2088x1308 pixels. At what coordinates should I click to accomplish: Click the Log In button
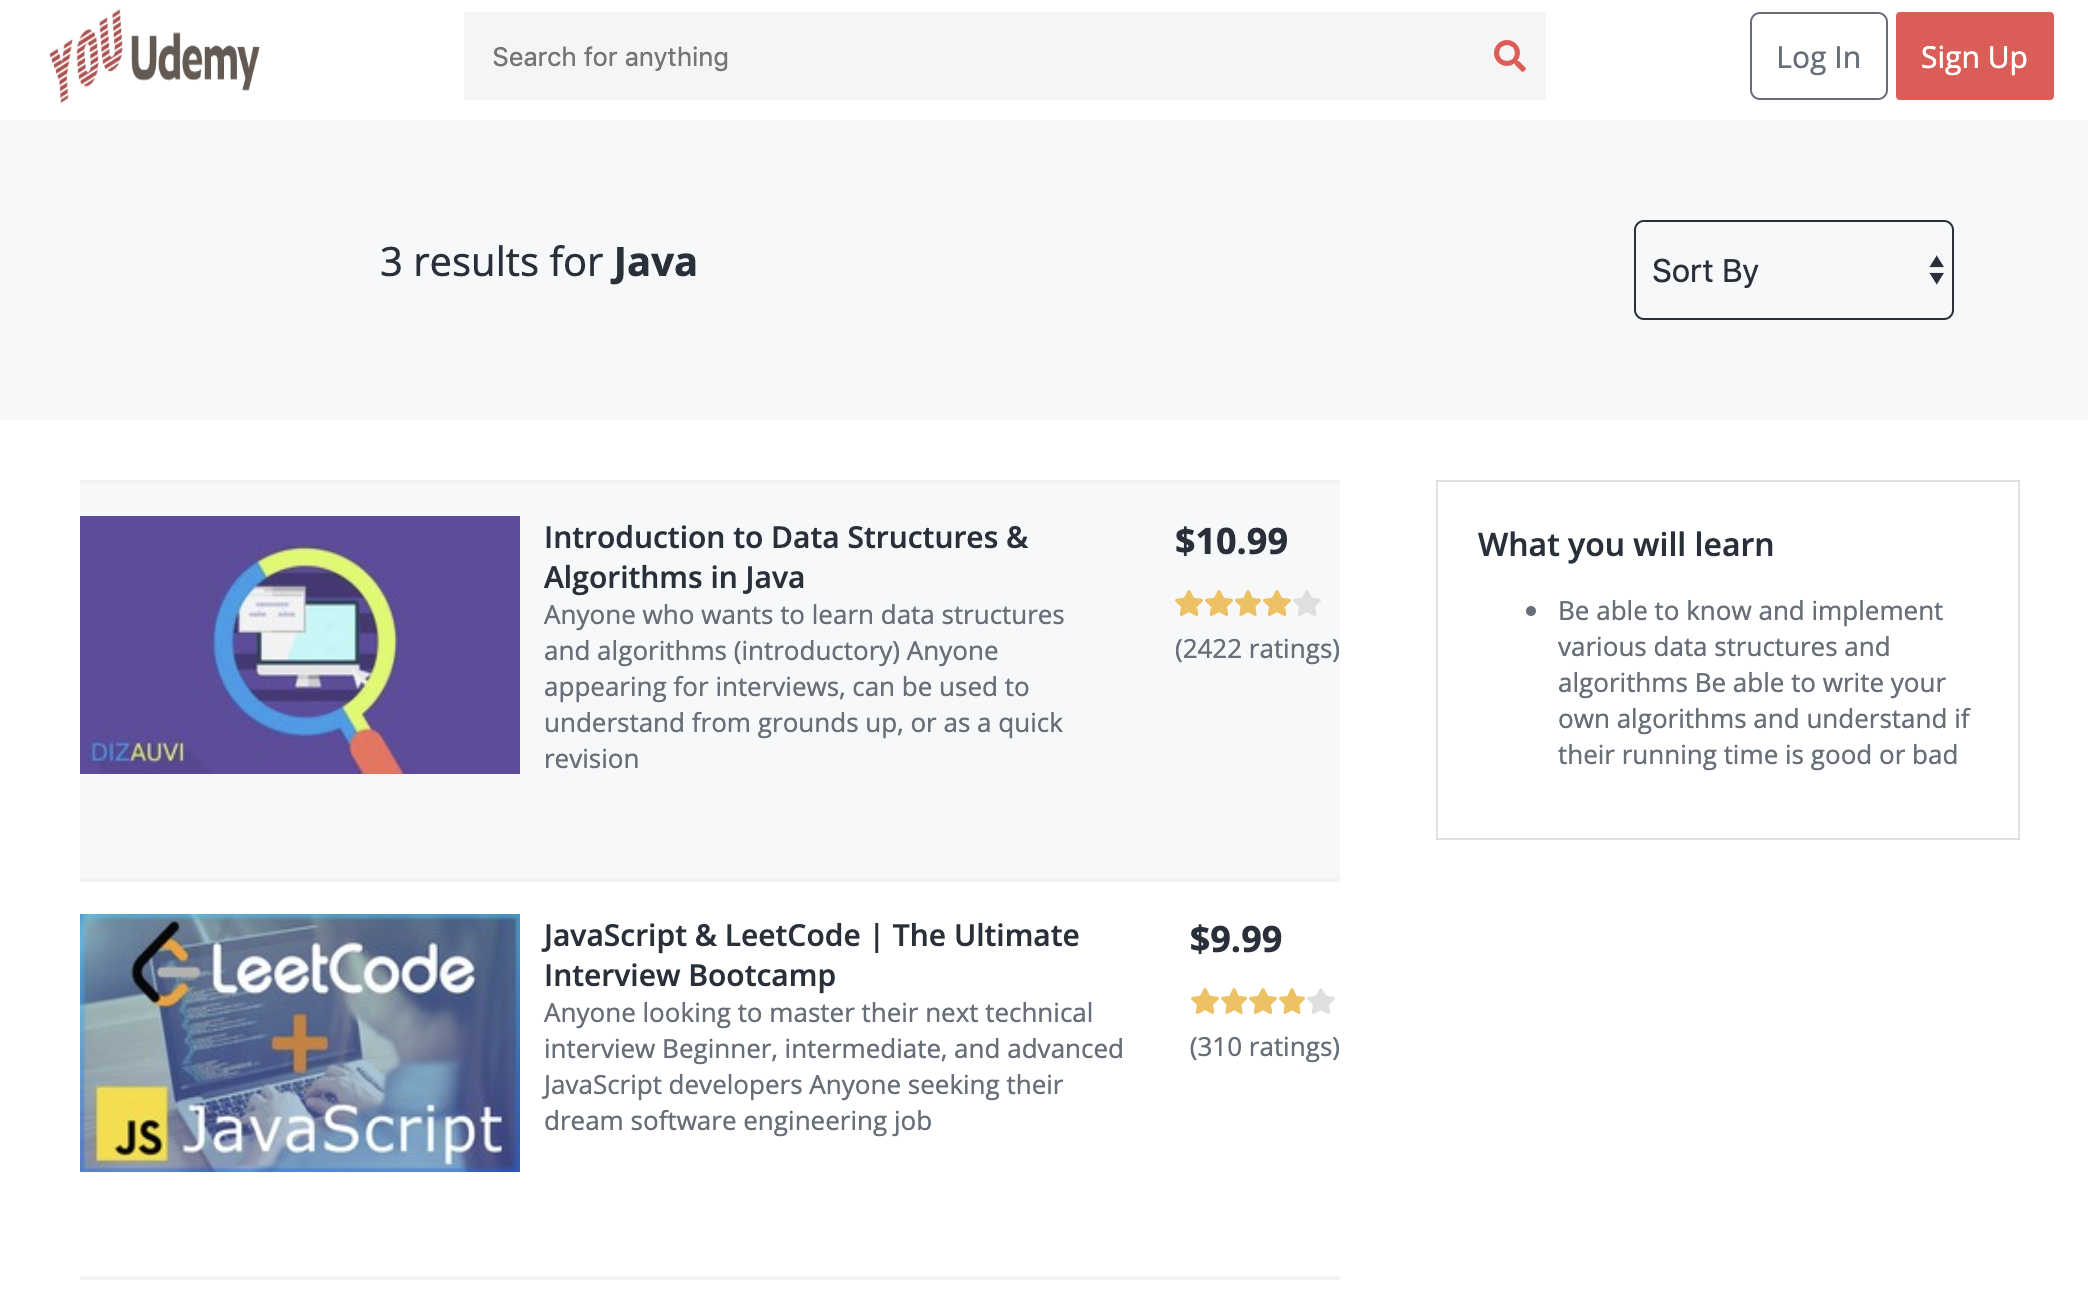coord(1817,57)
